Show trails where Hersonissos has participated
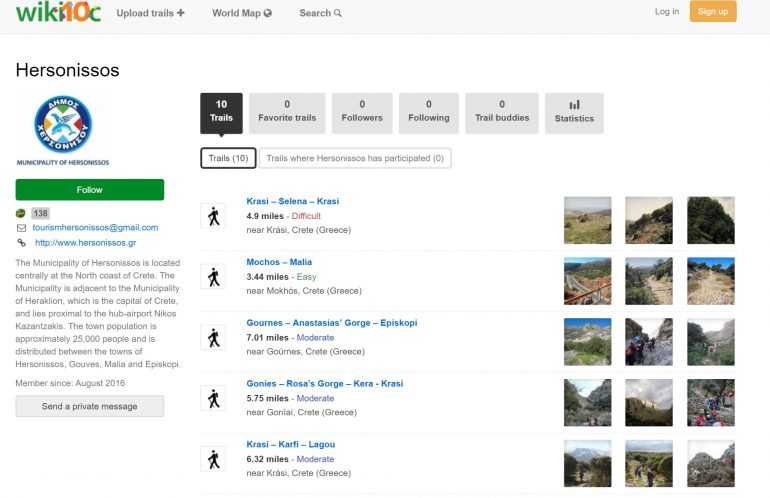Screen dimensions: 770x498 pyautogui.click(x=355, y=158)
